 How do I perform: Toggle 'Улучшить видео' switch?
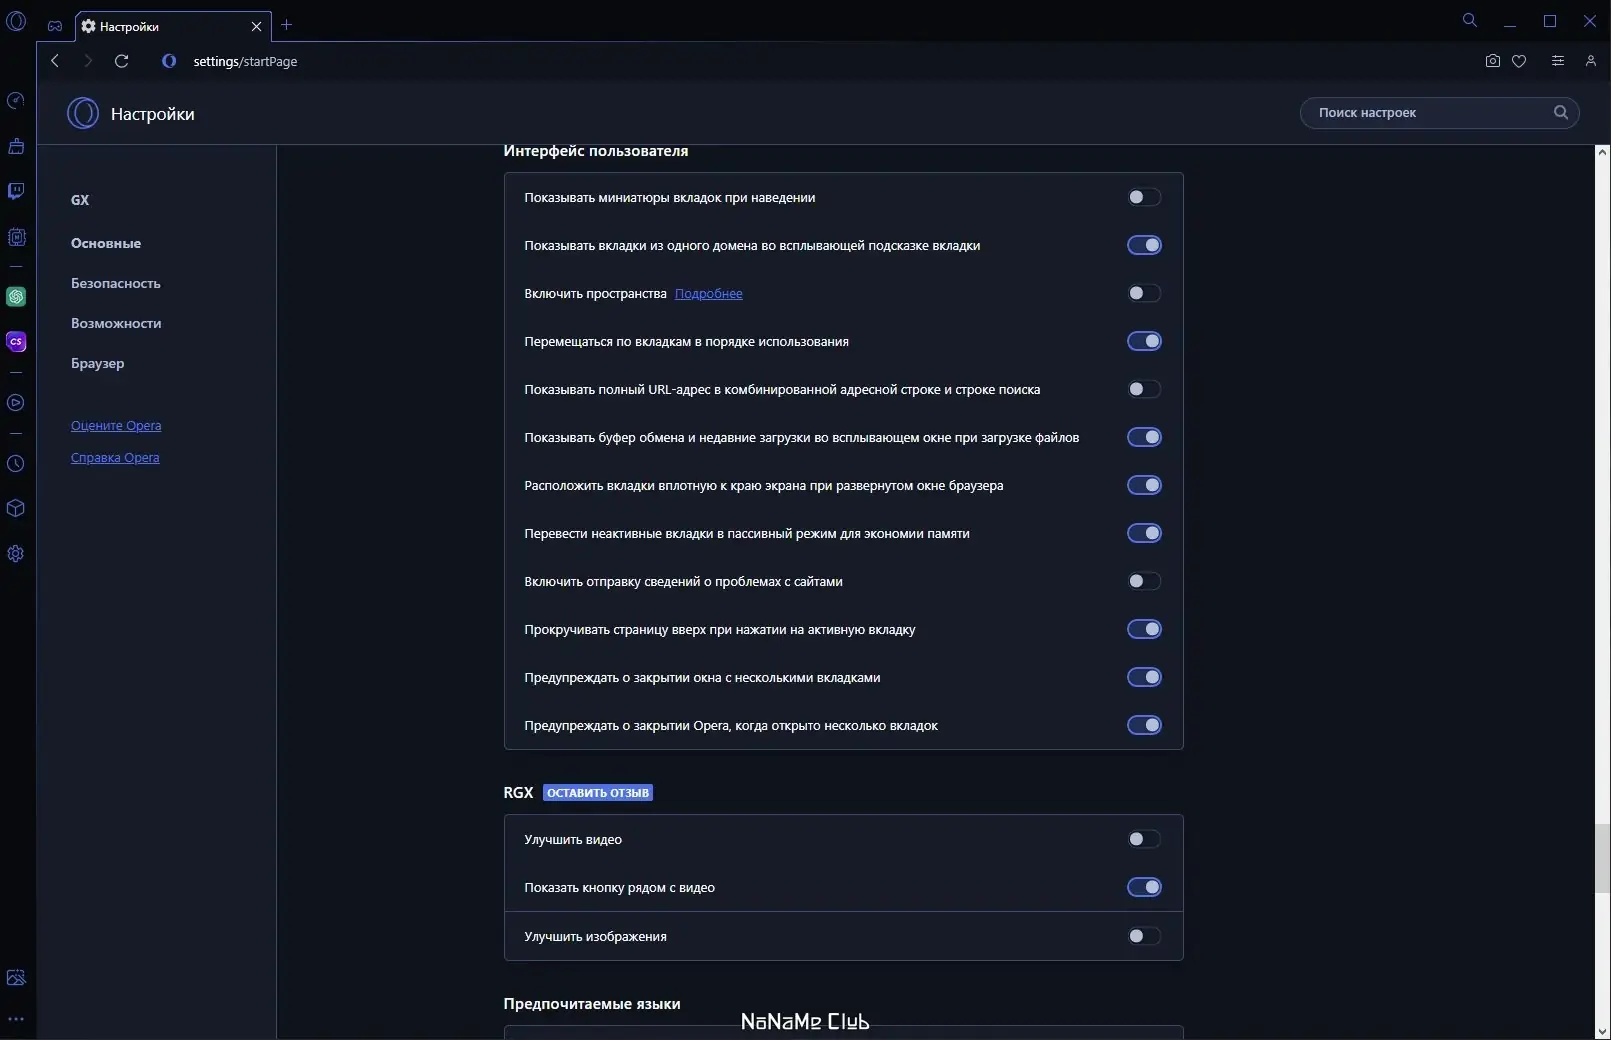[1144, 839]
